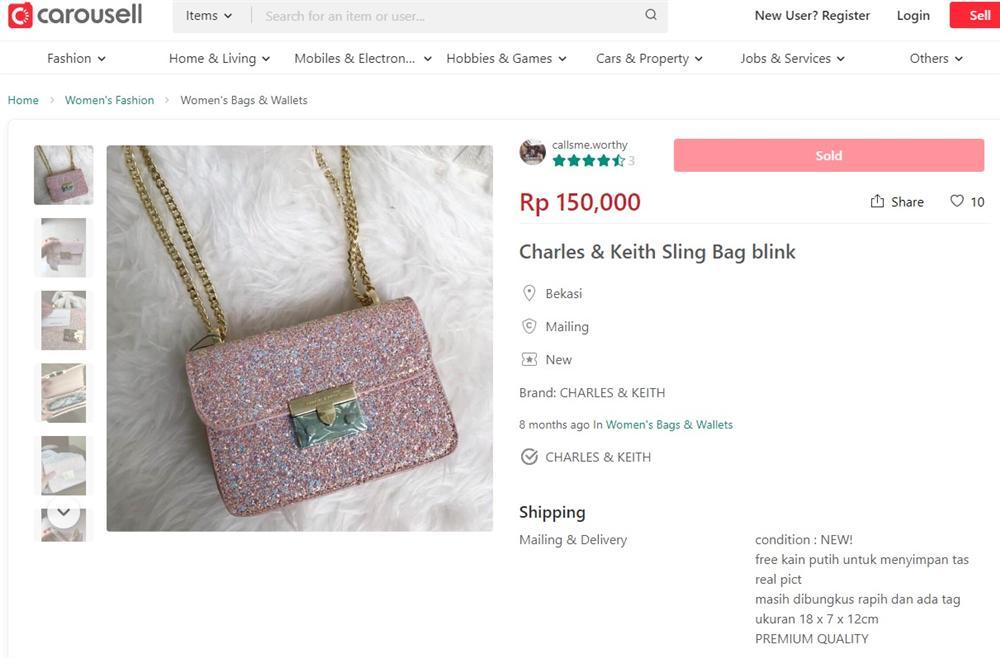Click the verified badge next to CHARLES & KEITH
Viewport: 1000px width, 658px height.
tap(529, 456)
